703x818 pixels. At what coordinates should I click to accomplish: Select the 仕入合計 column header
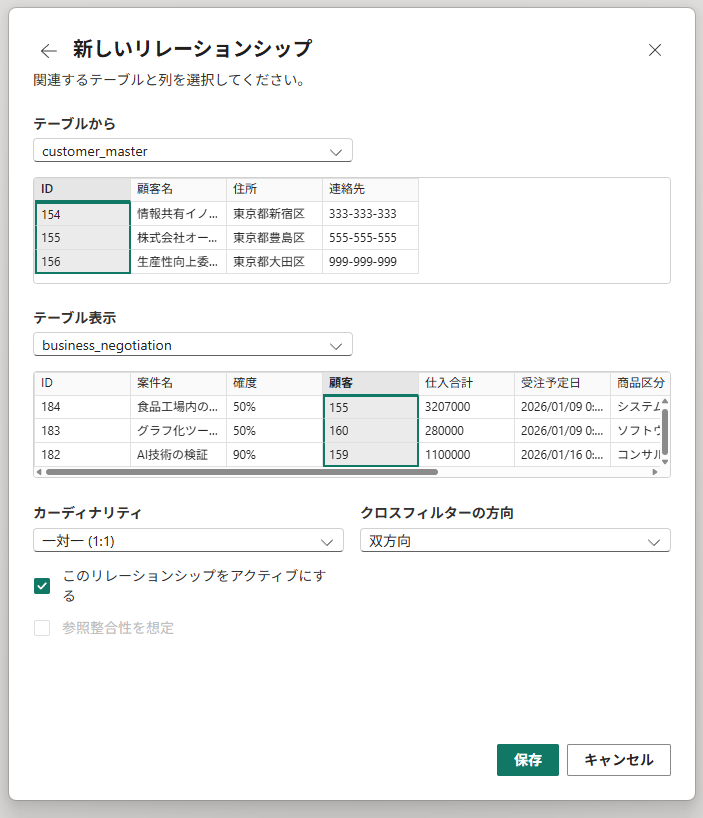pyautogui.click(x=466, y=383)
